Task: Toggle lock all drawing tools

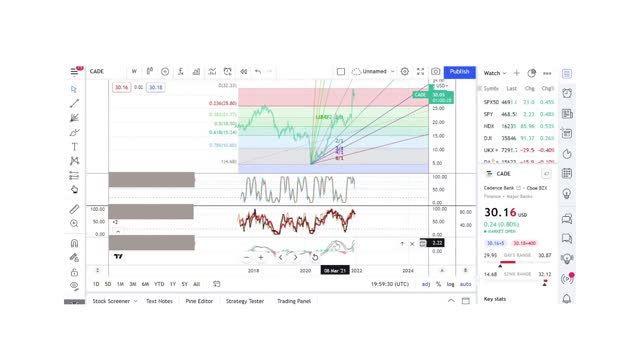Action: [74, 272]
